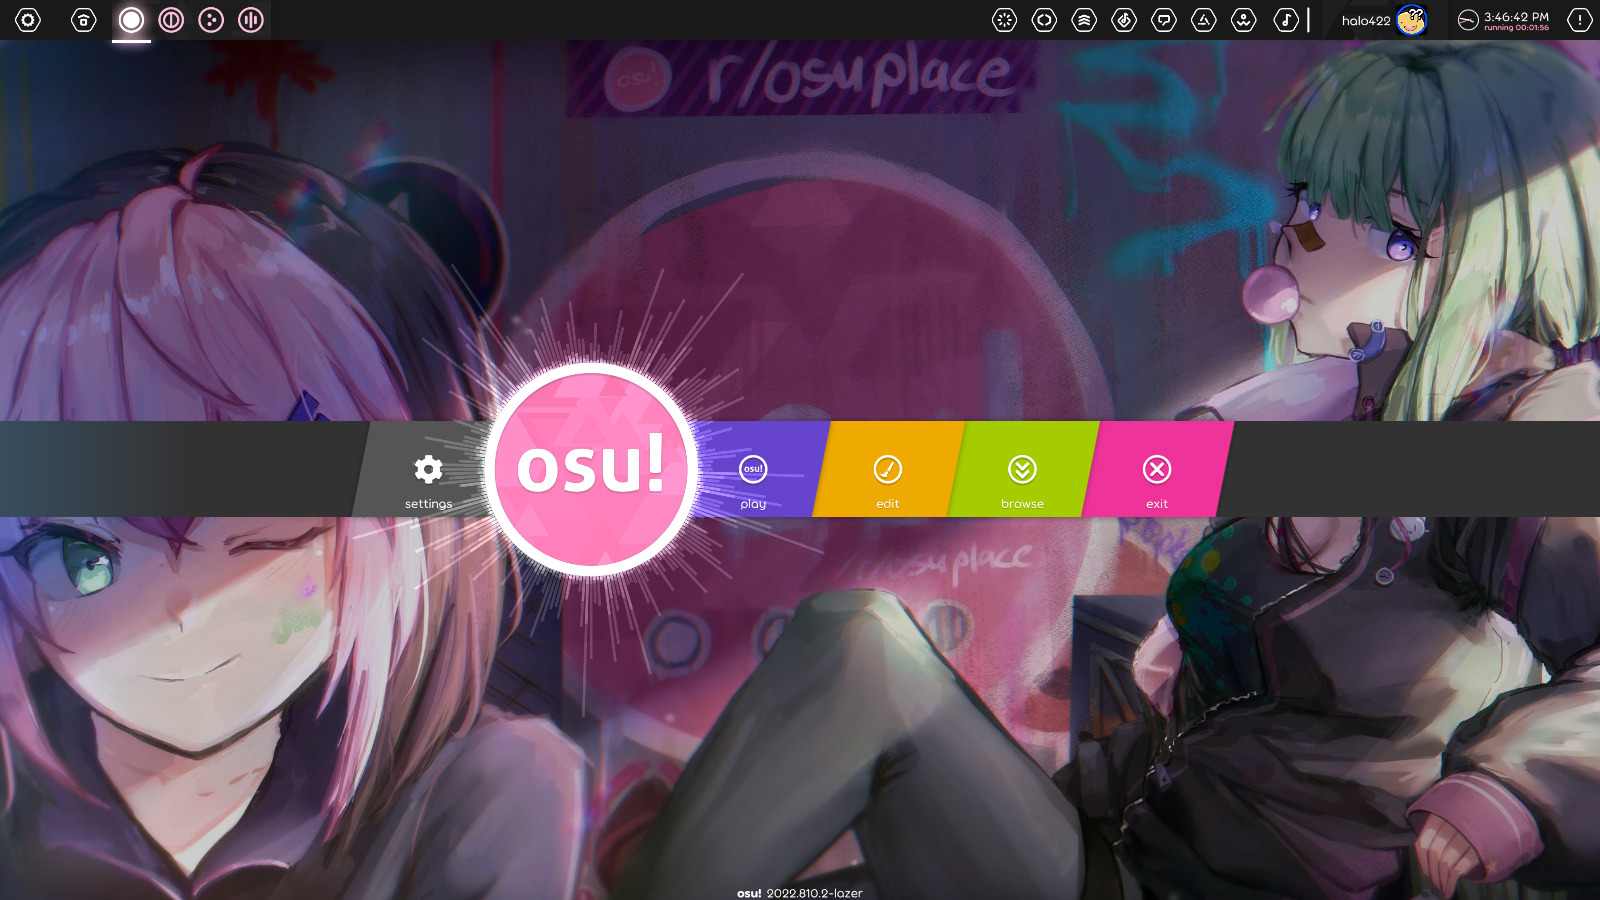Viewport: 1600px width, 900px height.
Task: Click the home icon in the toolbar
Action: coord(81,19)
